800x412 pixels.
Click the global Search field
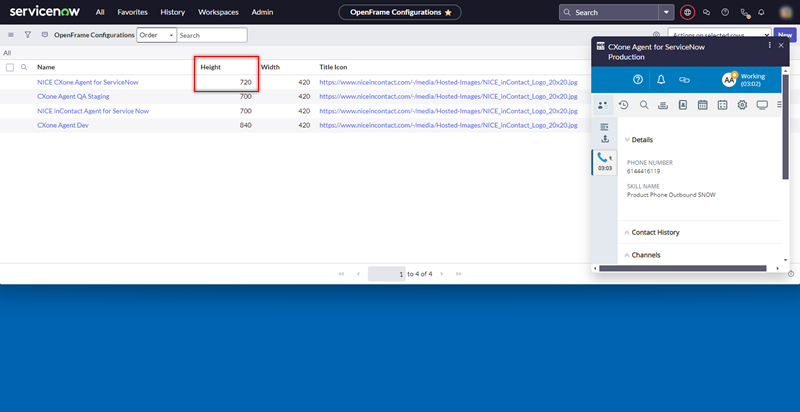[x=609, y=12]
